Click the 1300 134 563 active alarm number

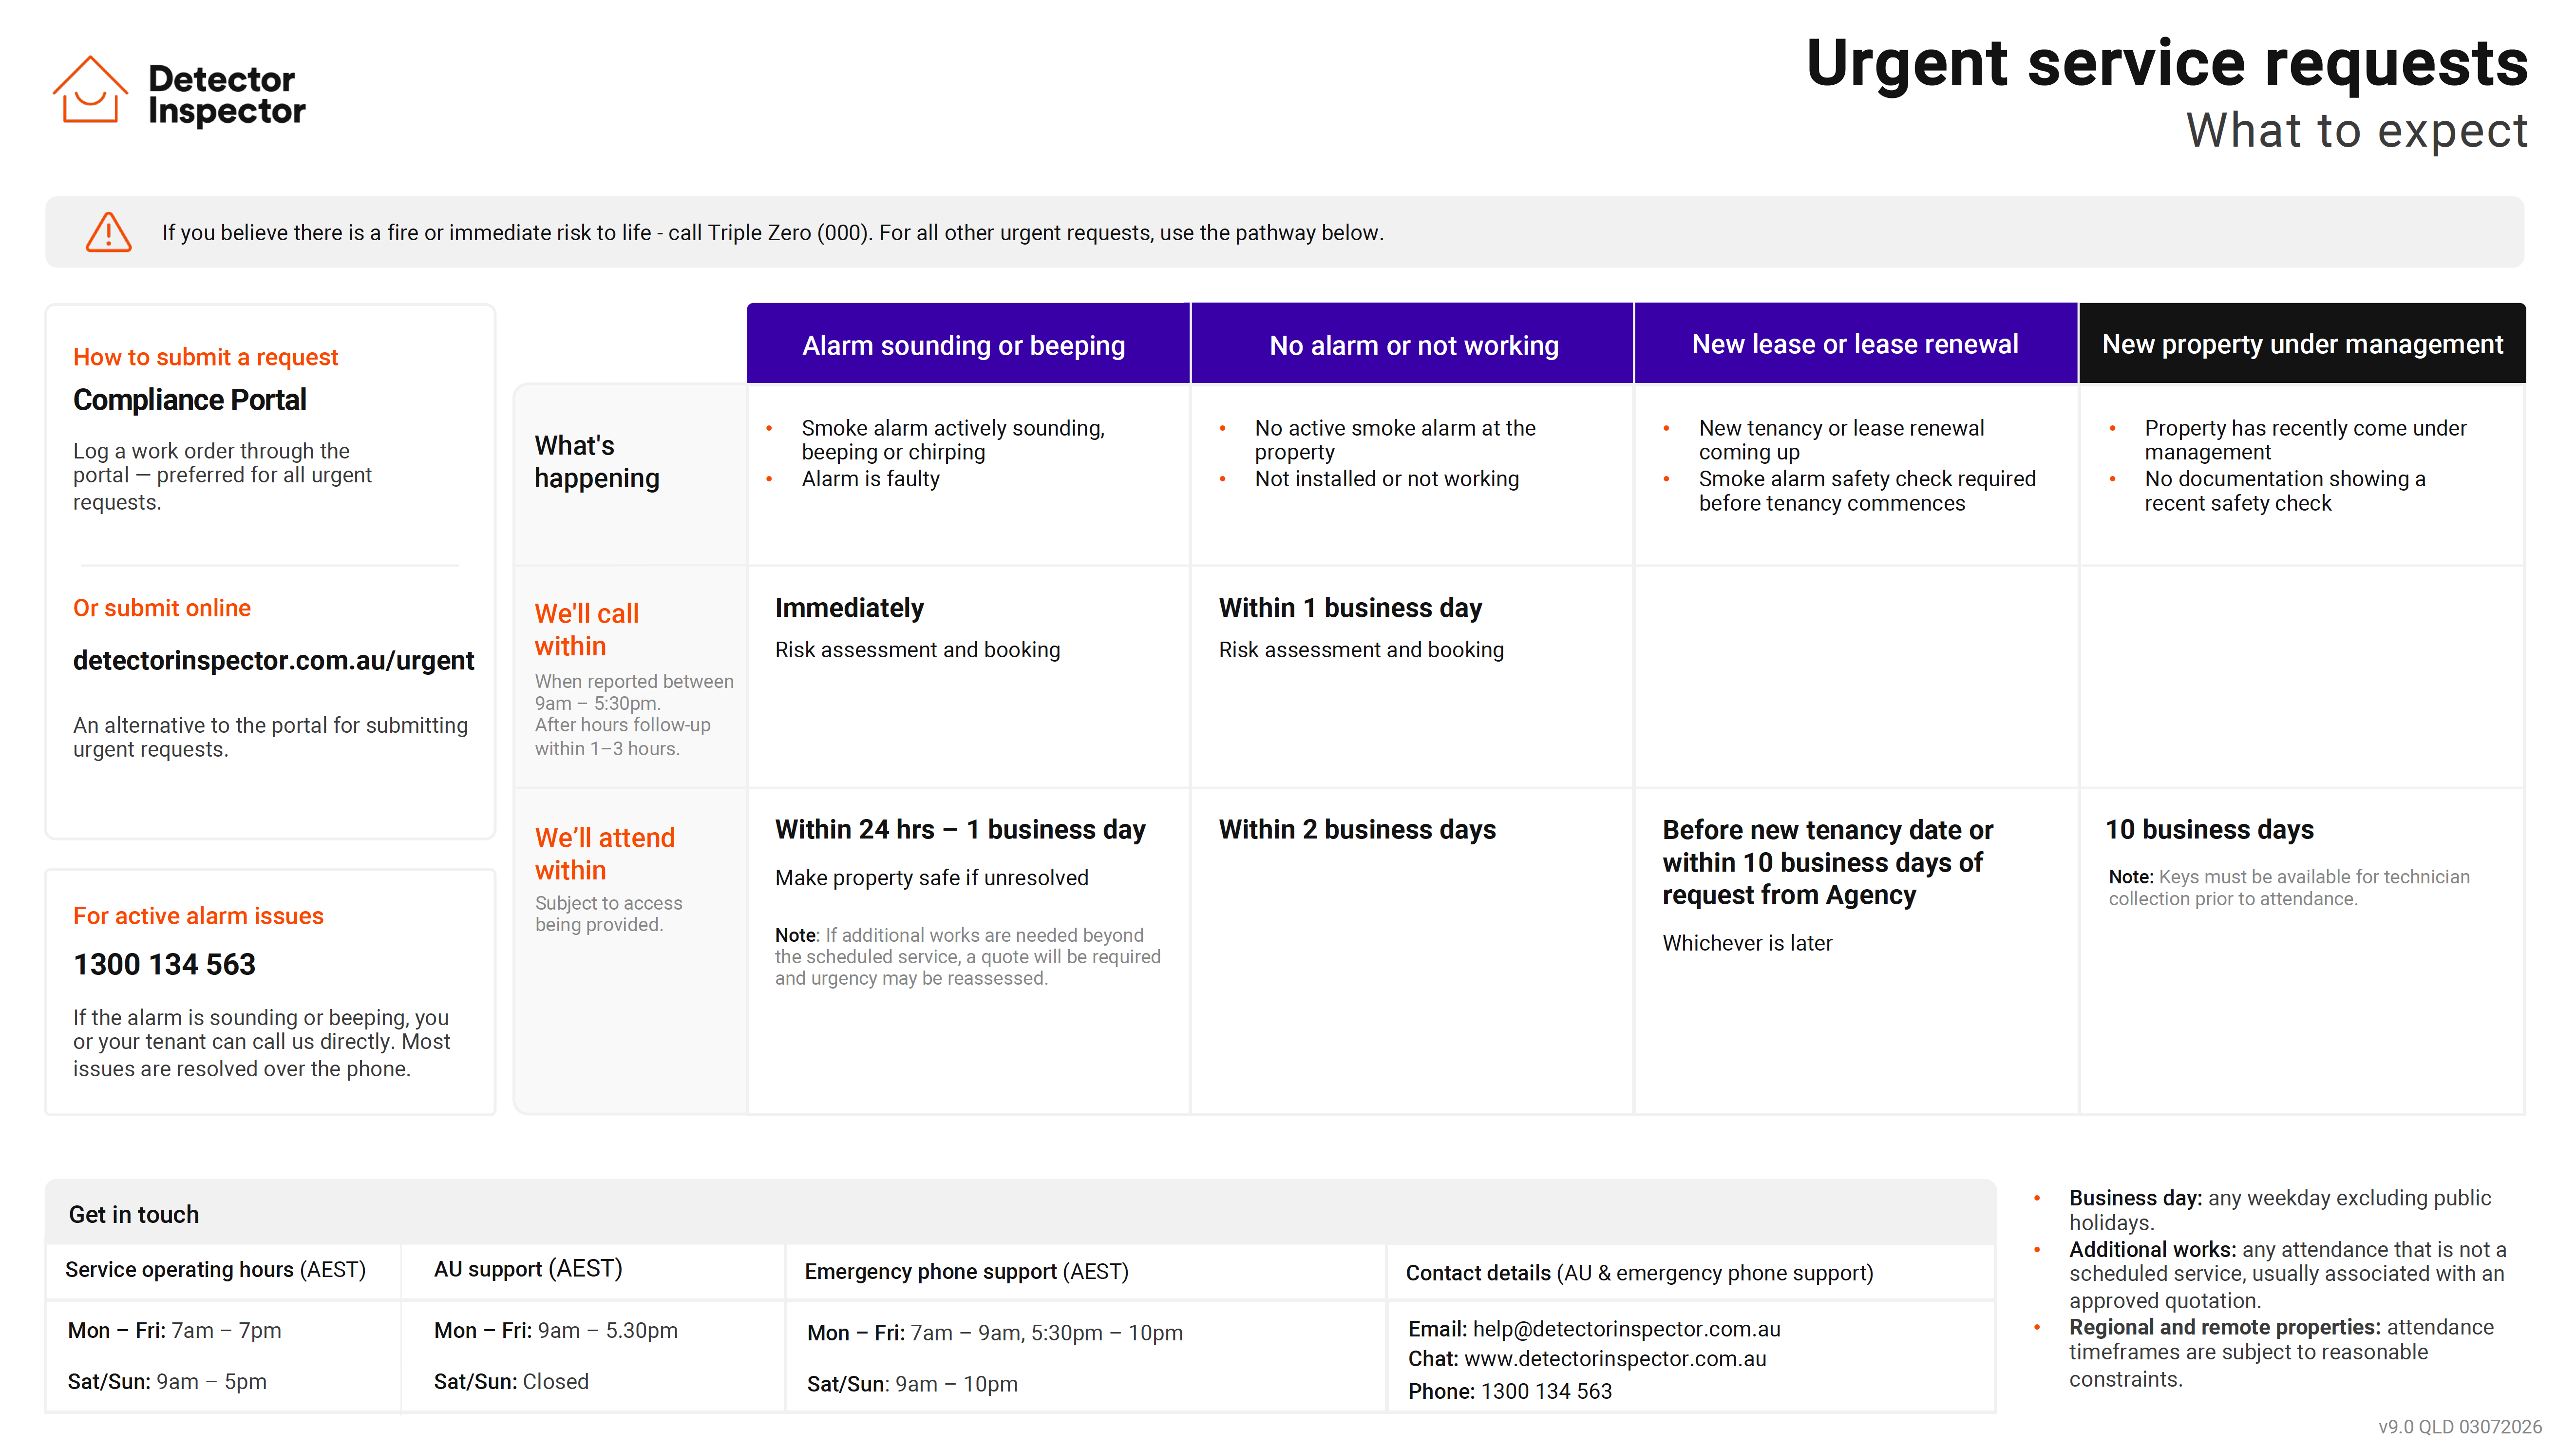[164, 964]
